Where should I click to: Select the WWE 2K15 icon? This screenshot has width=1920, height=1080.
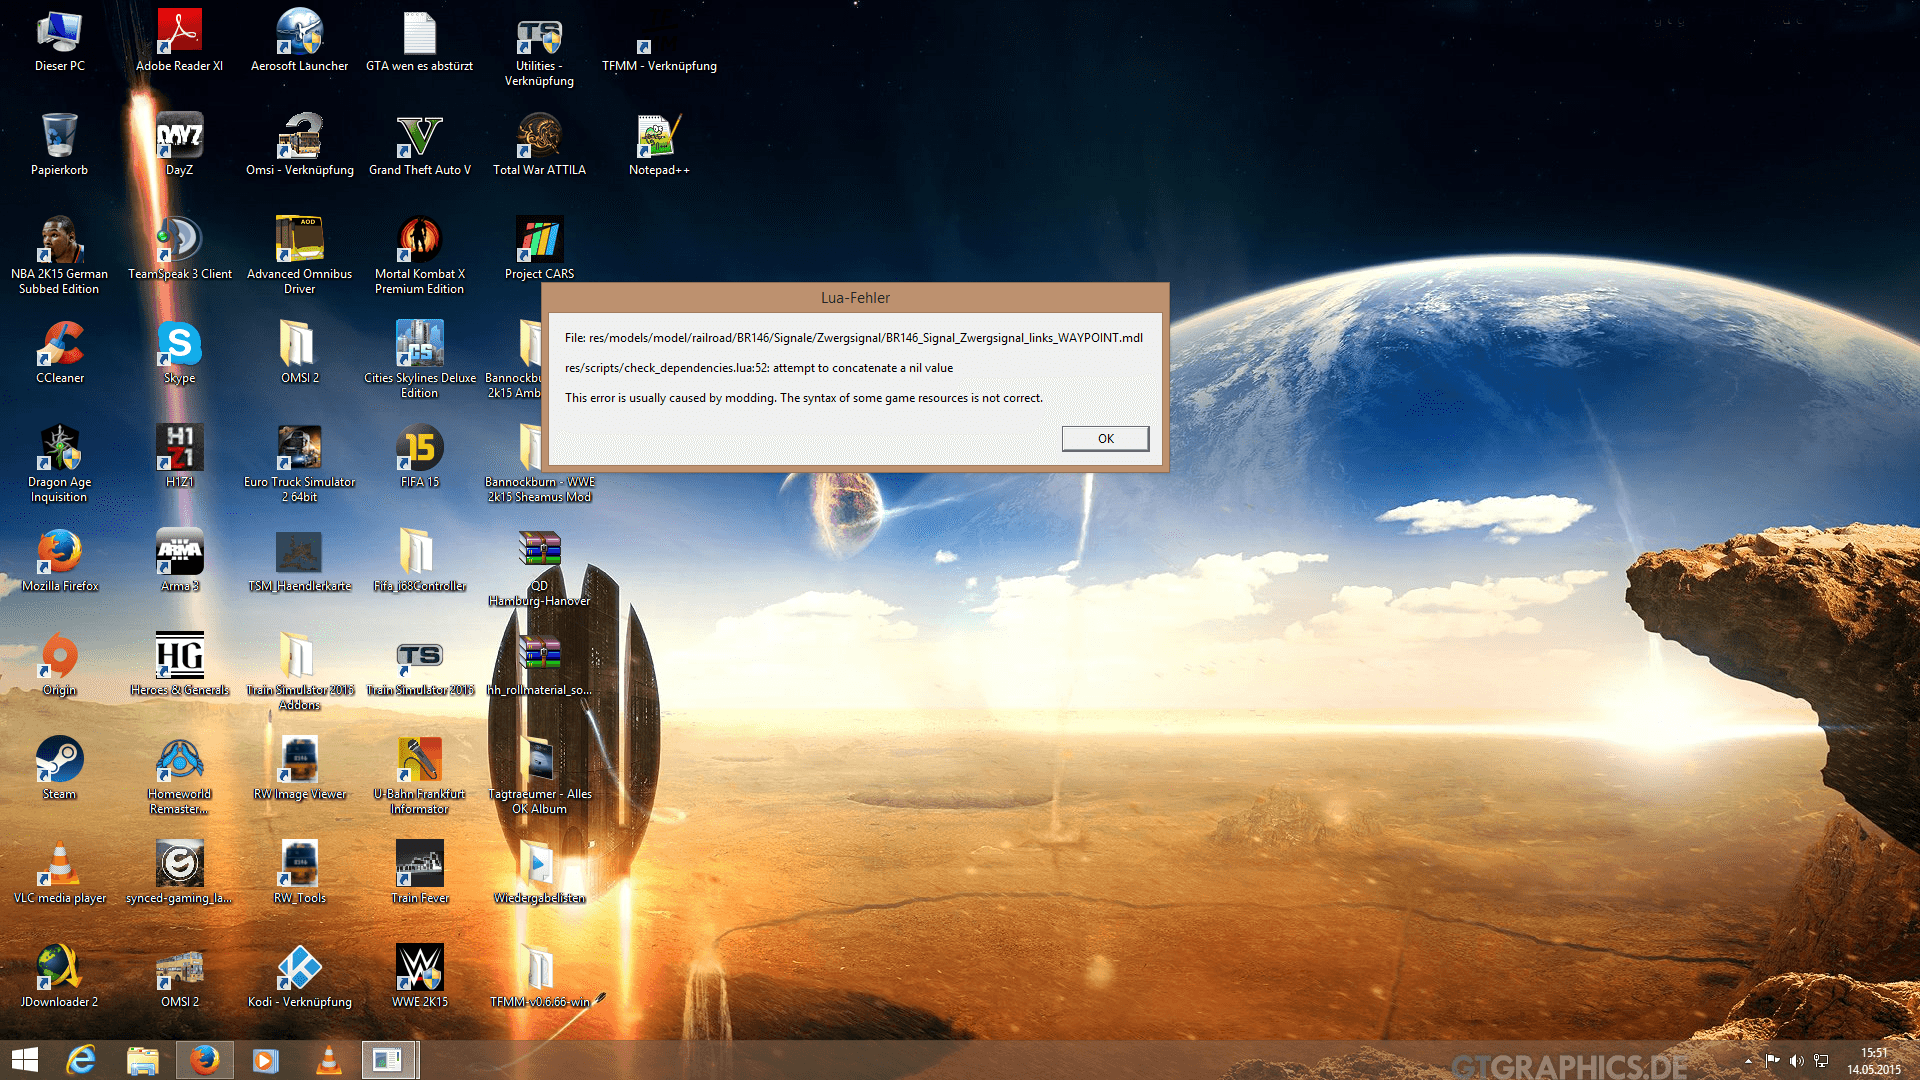coord(420,978)
